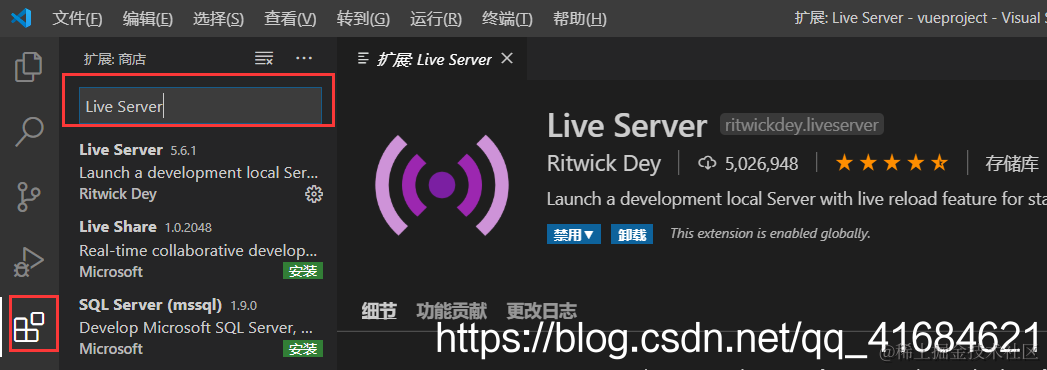Open the Run and Debug view
Screen dimensions: 1047x370
(29, 261)
